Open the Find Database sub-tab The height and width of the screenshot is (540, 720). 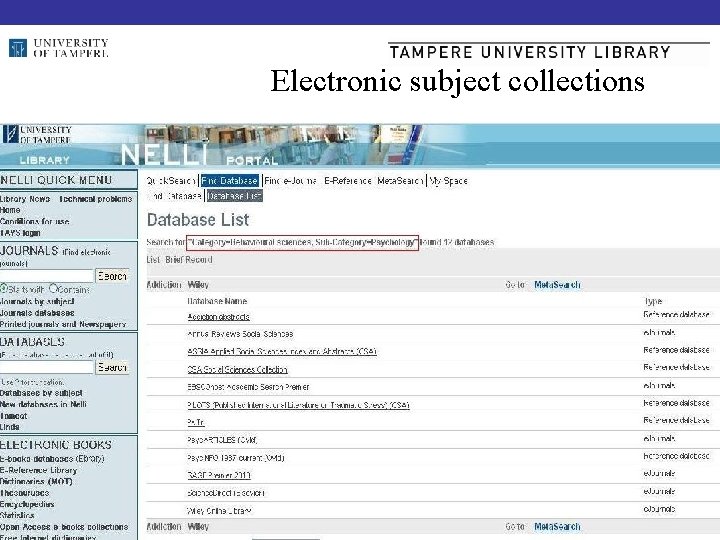(x=175, y=196)
